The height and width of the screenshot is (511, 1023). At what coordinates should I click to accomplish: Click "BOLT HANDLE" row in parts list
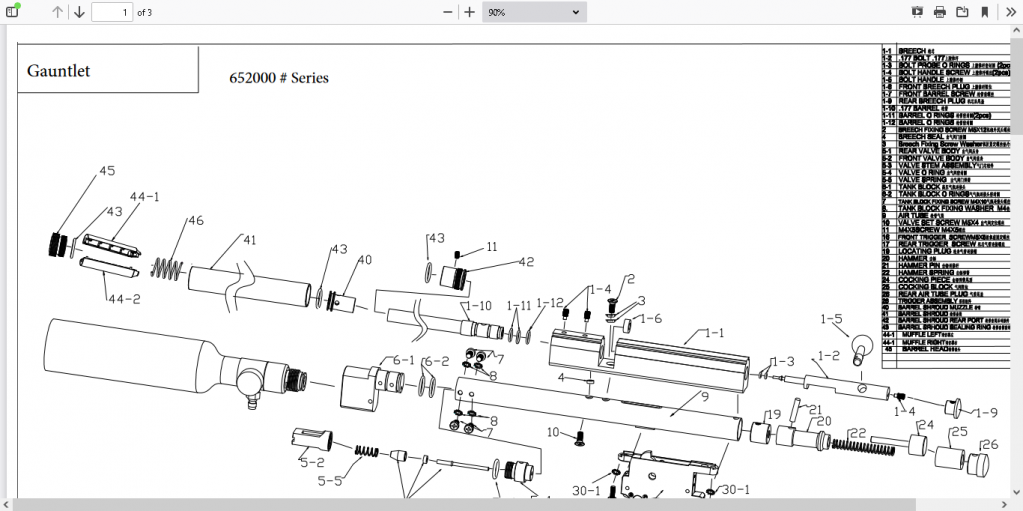click(x=946, y=79)
